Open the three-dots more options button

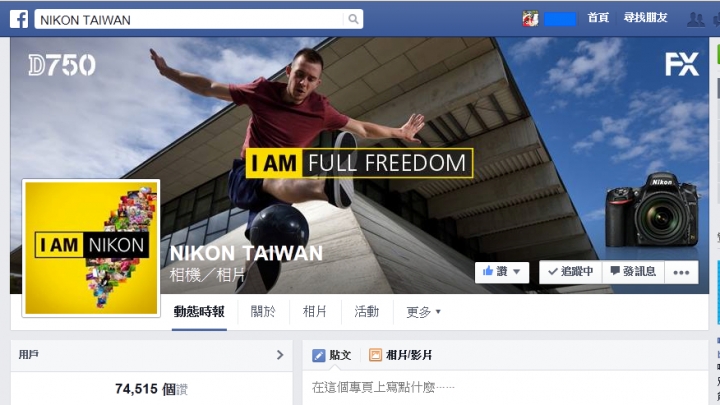tap(681, 272)
